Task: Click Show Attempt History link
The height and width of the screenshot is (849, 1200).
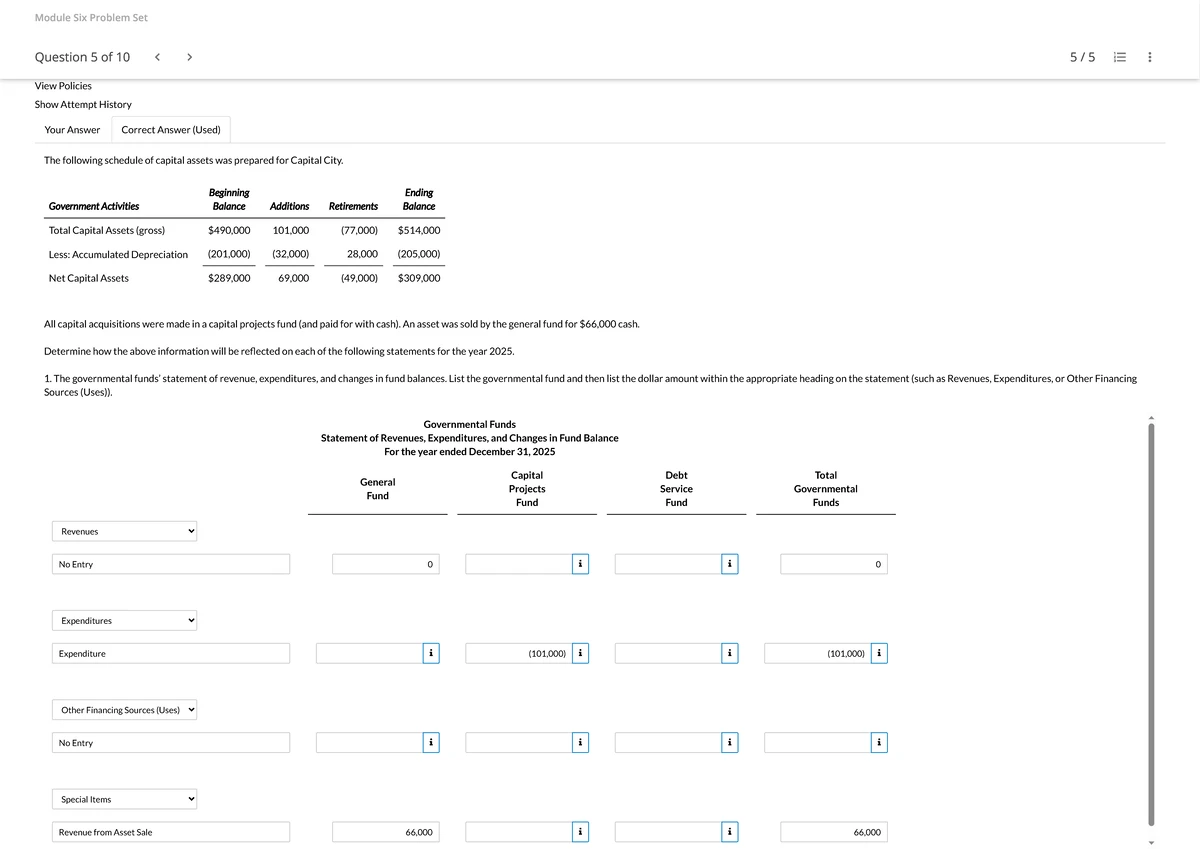Action: (x=83, y=105)
